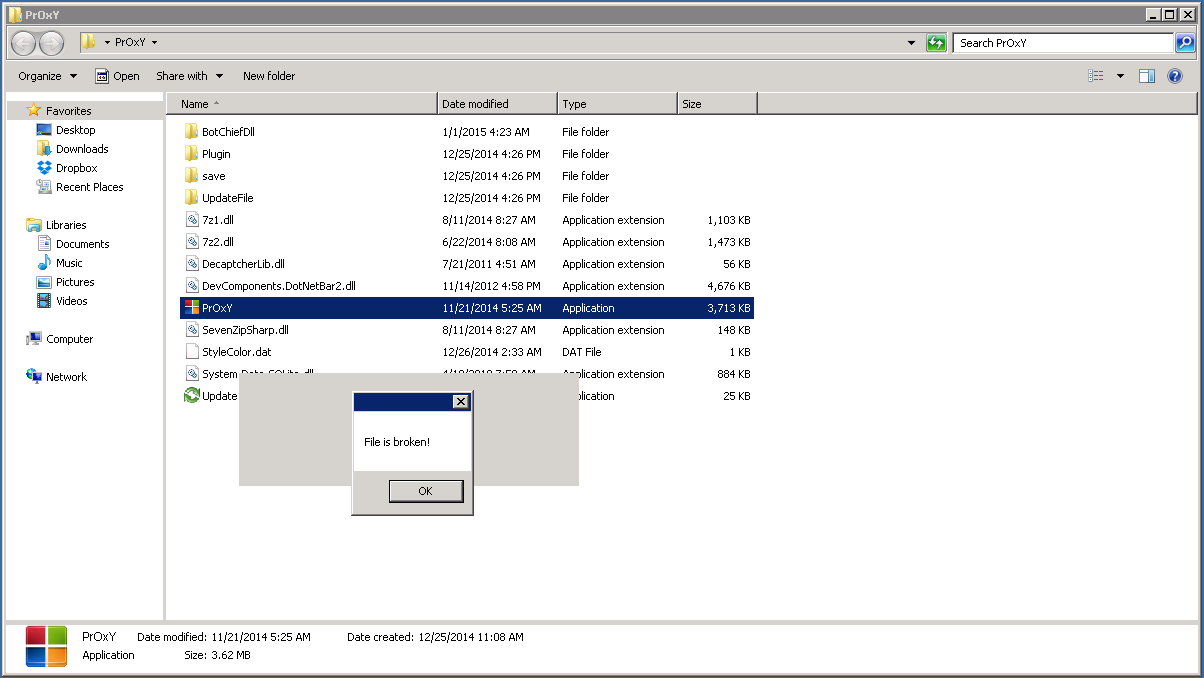Click the search magnifier icon

1184,43
